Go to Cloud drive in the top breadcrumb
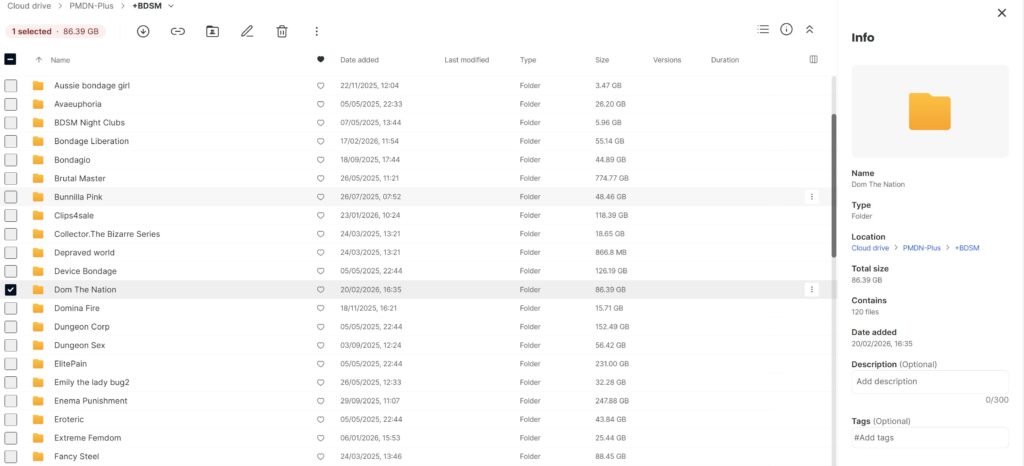1024x466 pixels. point(29,5)
